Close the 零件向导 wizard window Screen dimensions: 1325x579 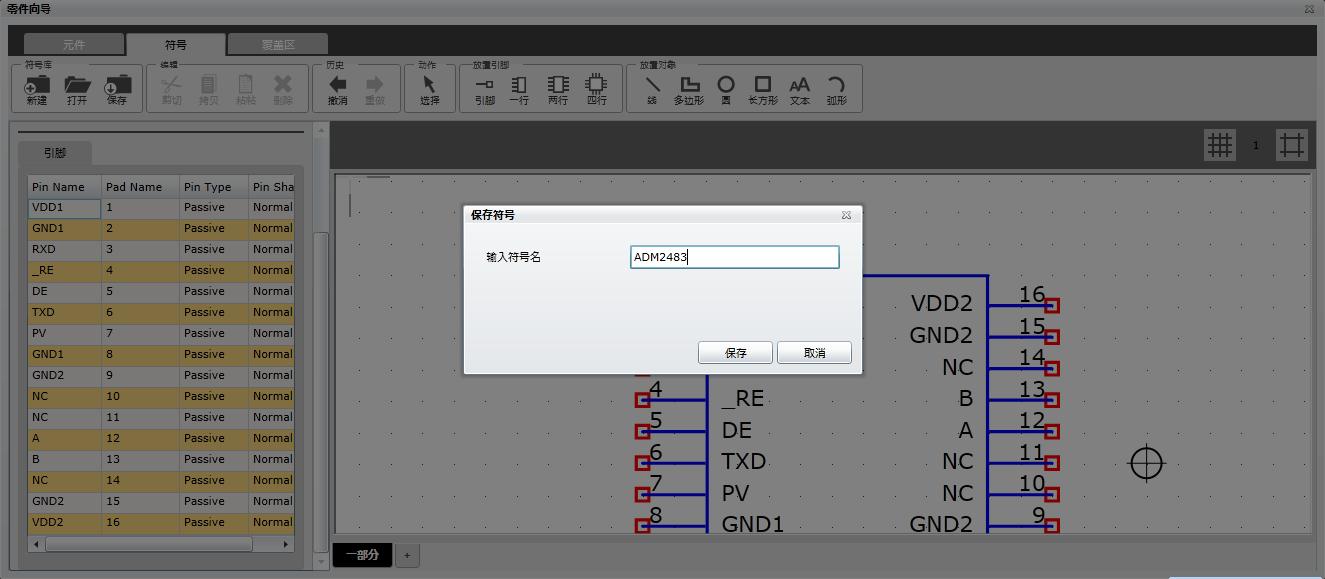(x=1309, y=9)
